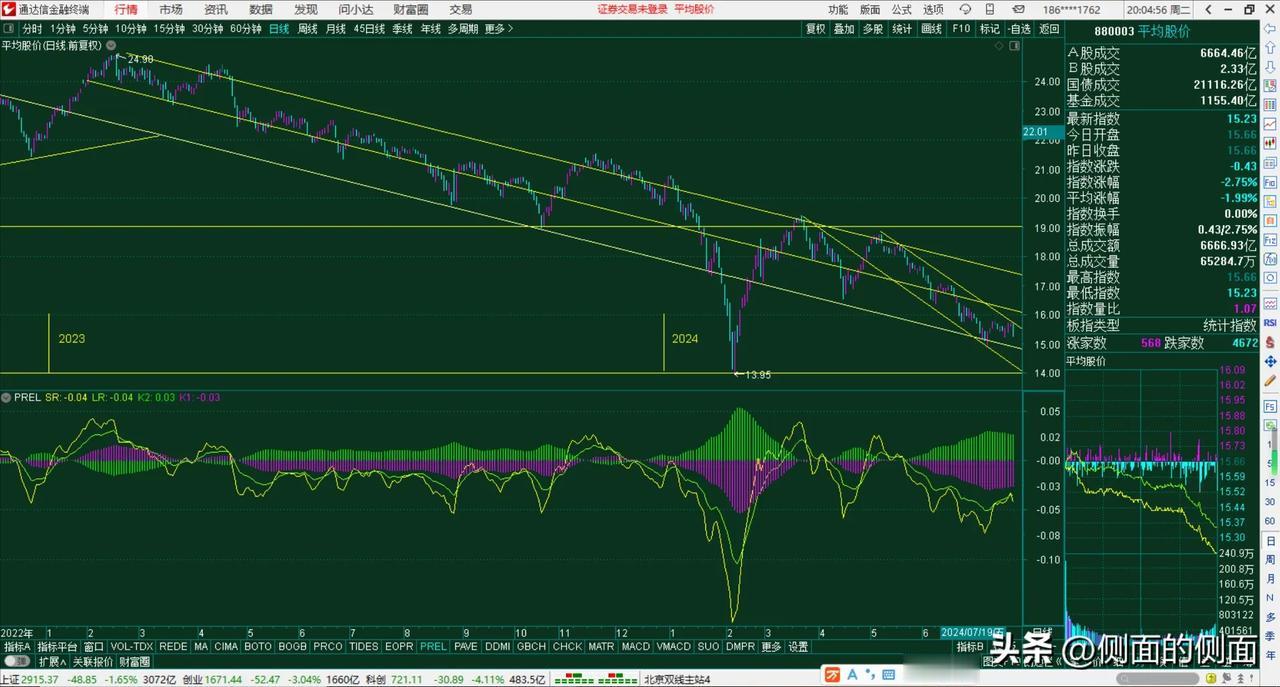The image size is (1280, 687).
Task: Select the 5分钟 period tab
Action: tap(96, 29)
